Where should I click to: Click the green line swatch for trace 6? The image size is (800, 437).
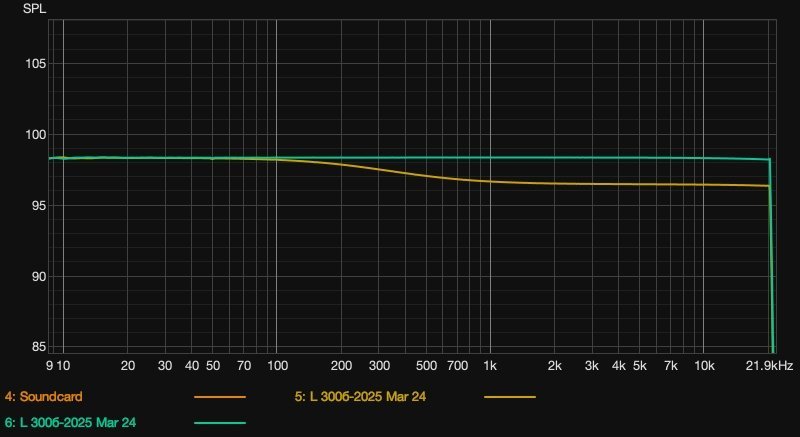tap(220, 424)
